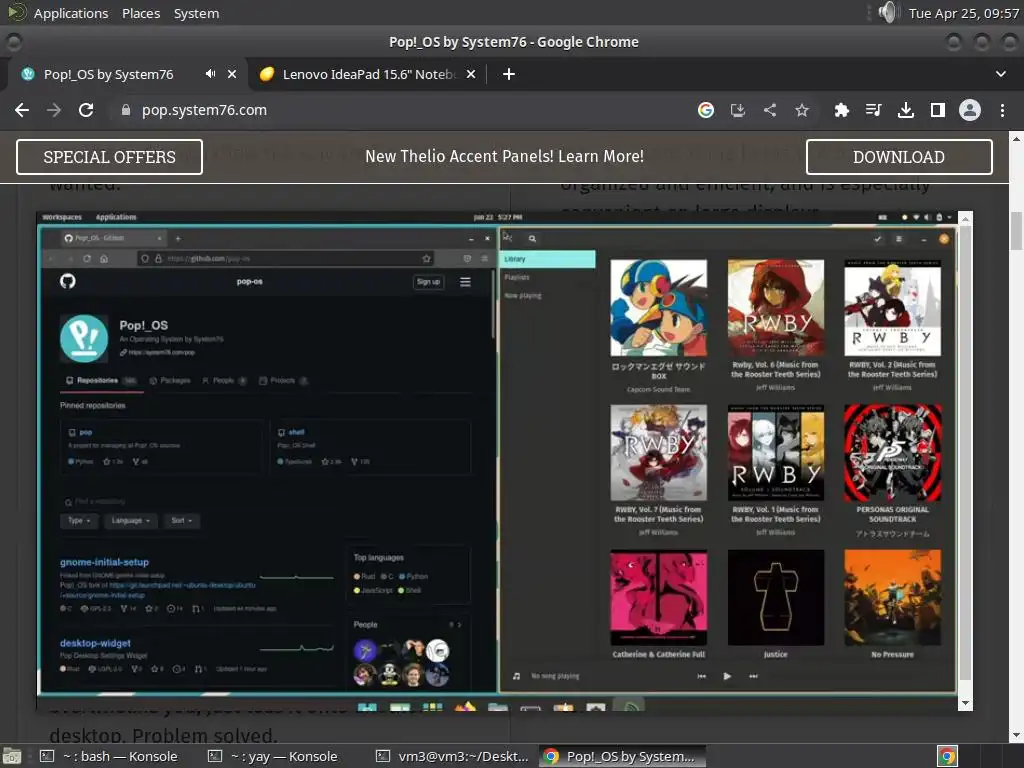This screenshot has width=1024, height=768.
Task: Click show desktop icon in bottom panel
Action: click(12, 756)
